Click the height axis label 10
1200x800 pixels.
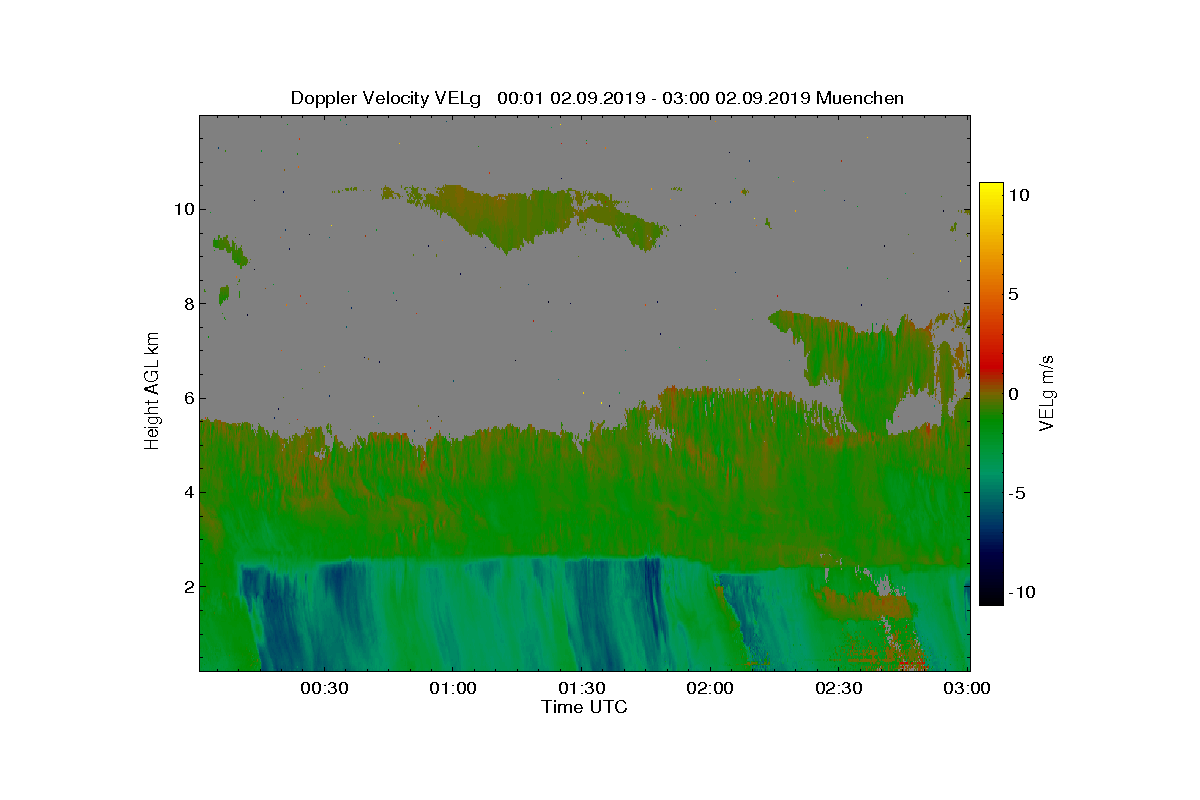[183, 209]
